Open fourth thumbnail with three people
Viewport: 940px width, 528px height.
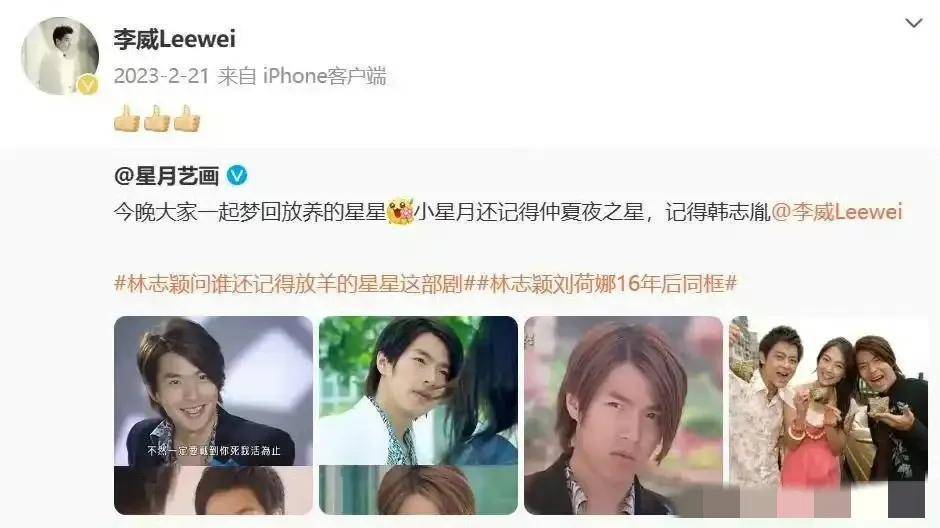[828, 415]
